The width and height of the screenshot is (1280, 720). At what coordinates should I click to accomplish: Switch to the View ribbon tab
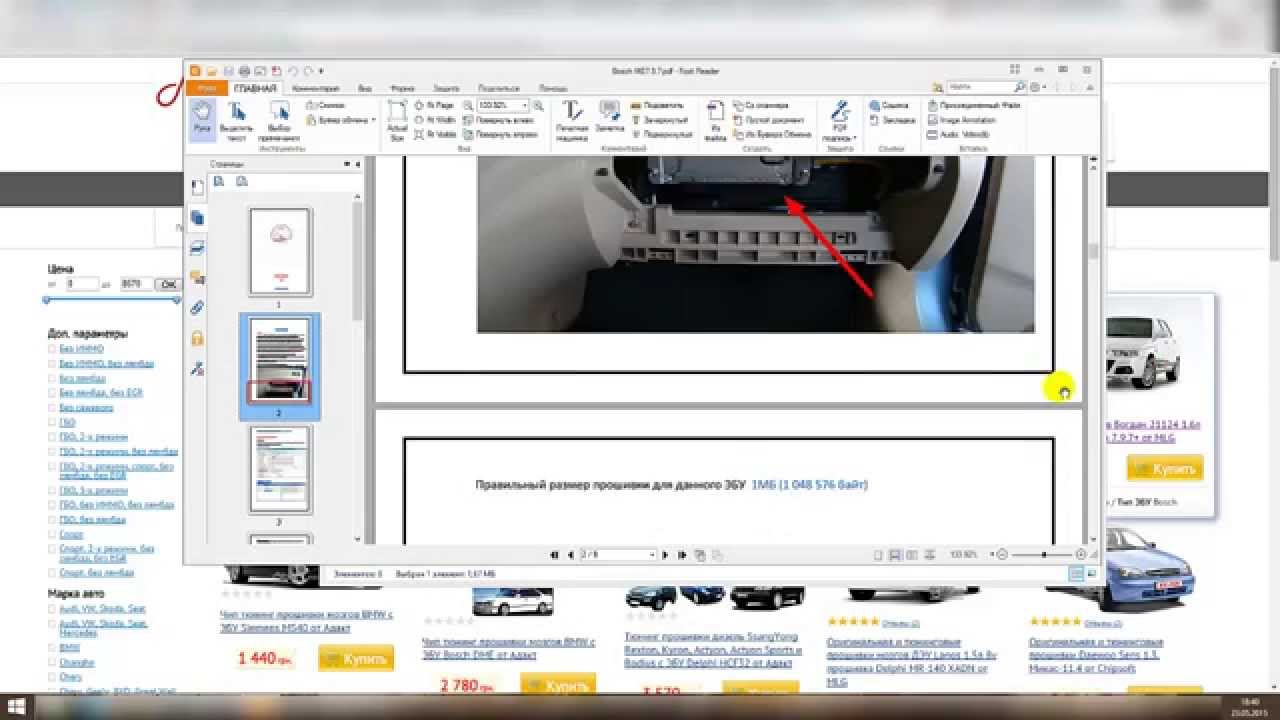(x=366, y=88)
